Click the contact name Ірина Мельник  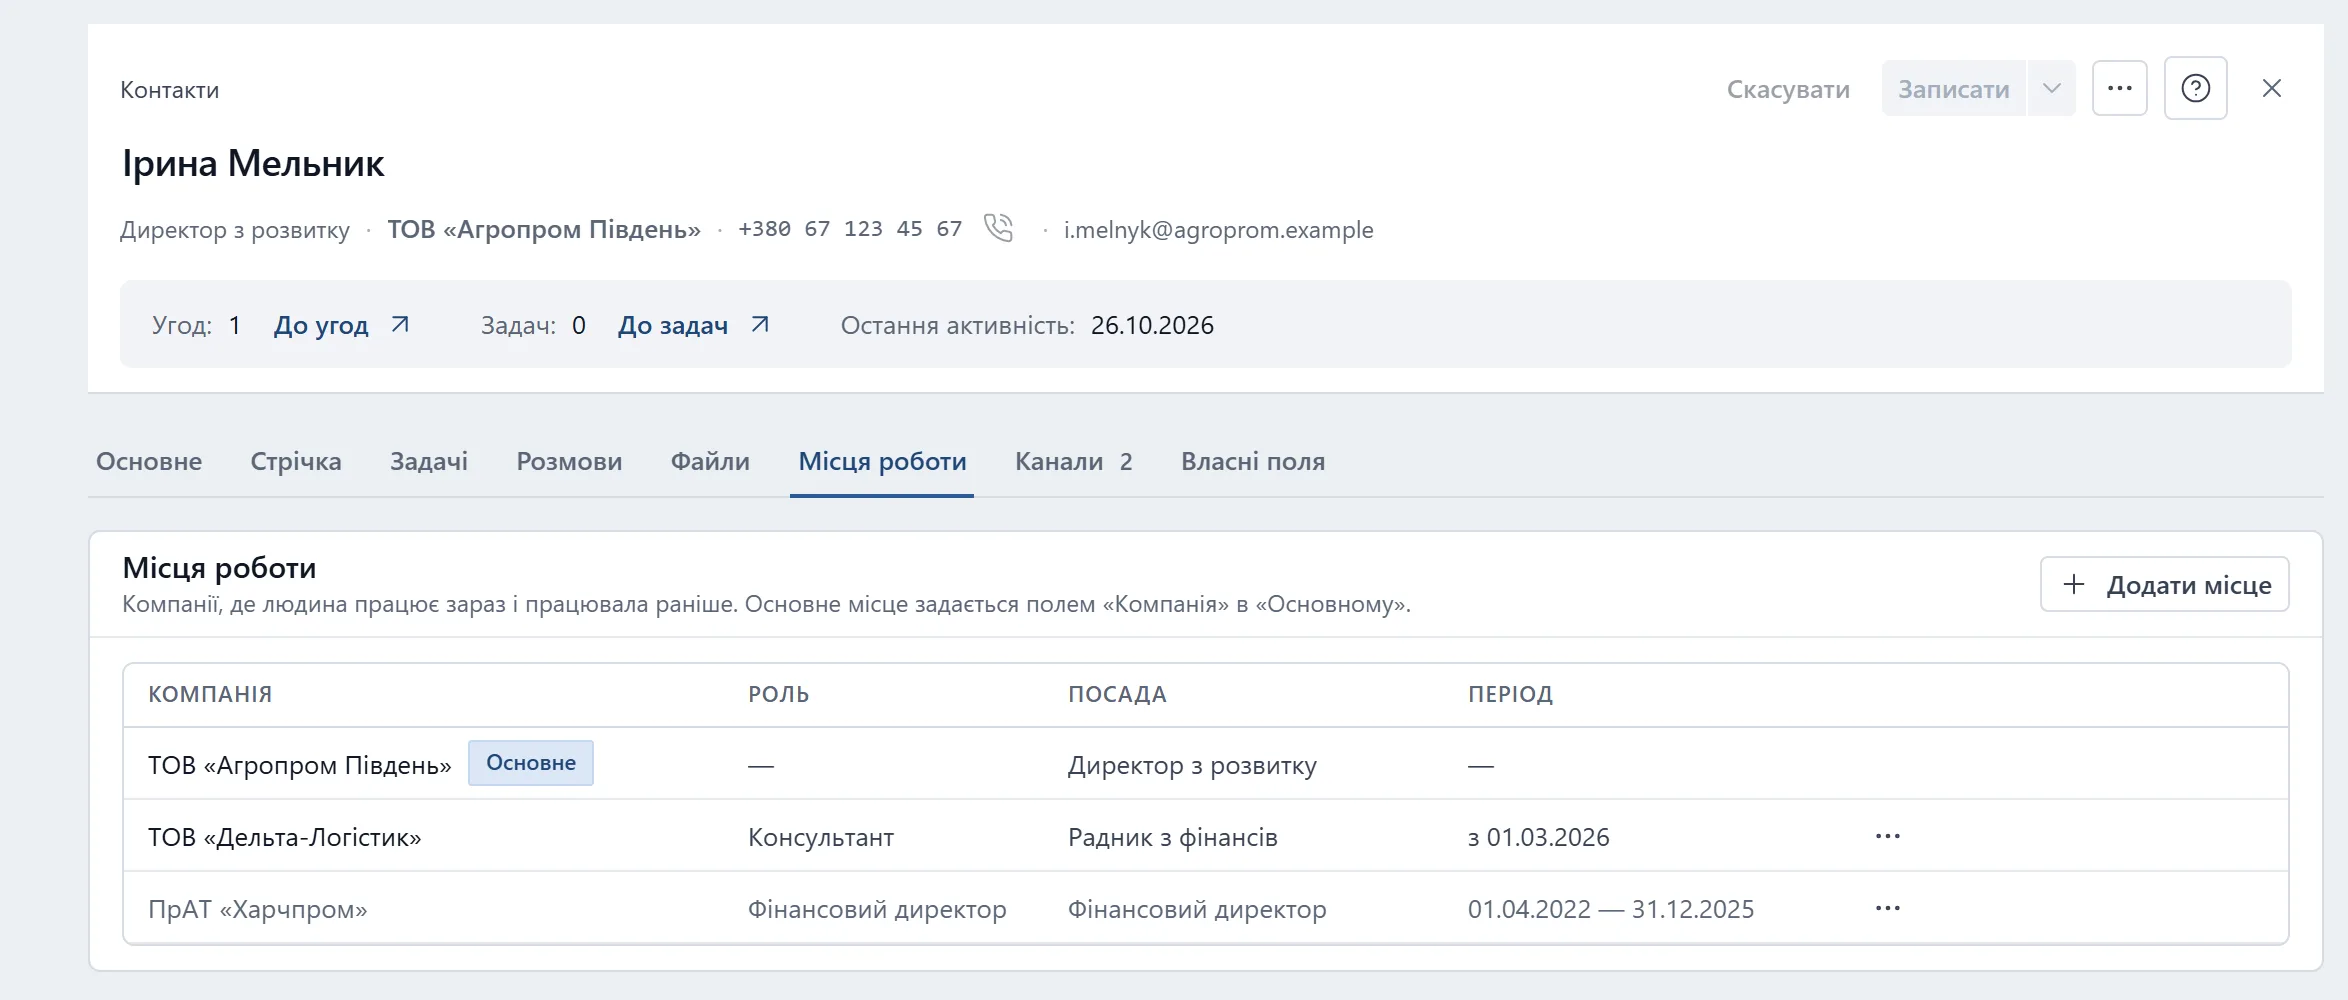253,163
